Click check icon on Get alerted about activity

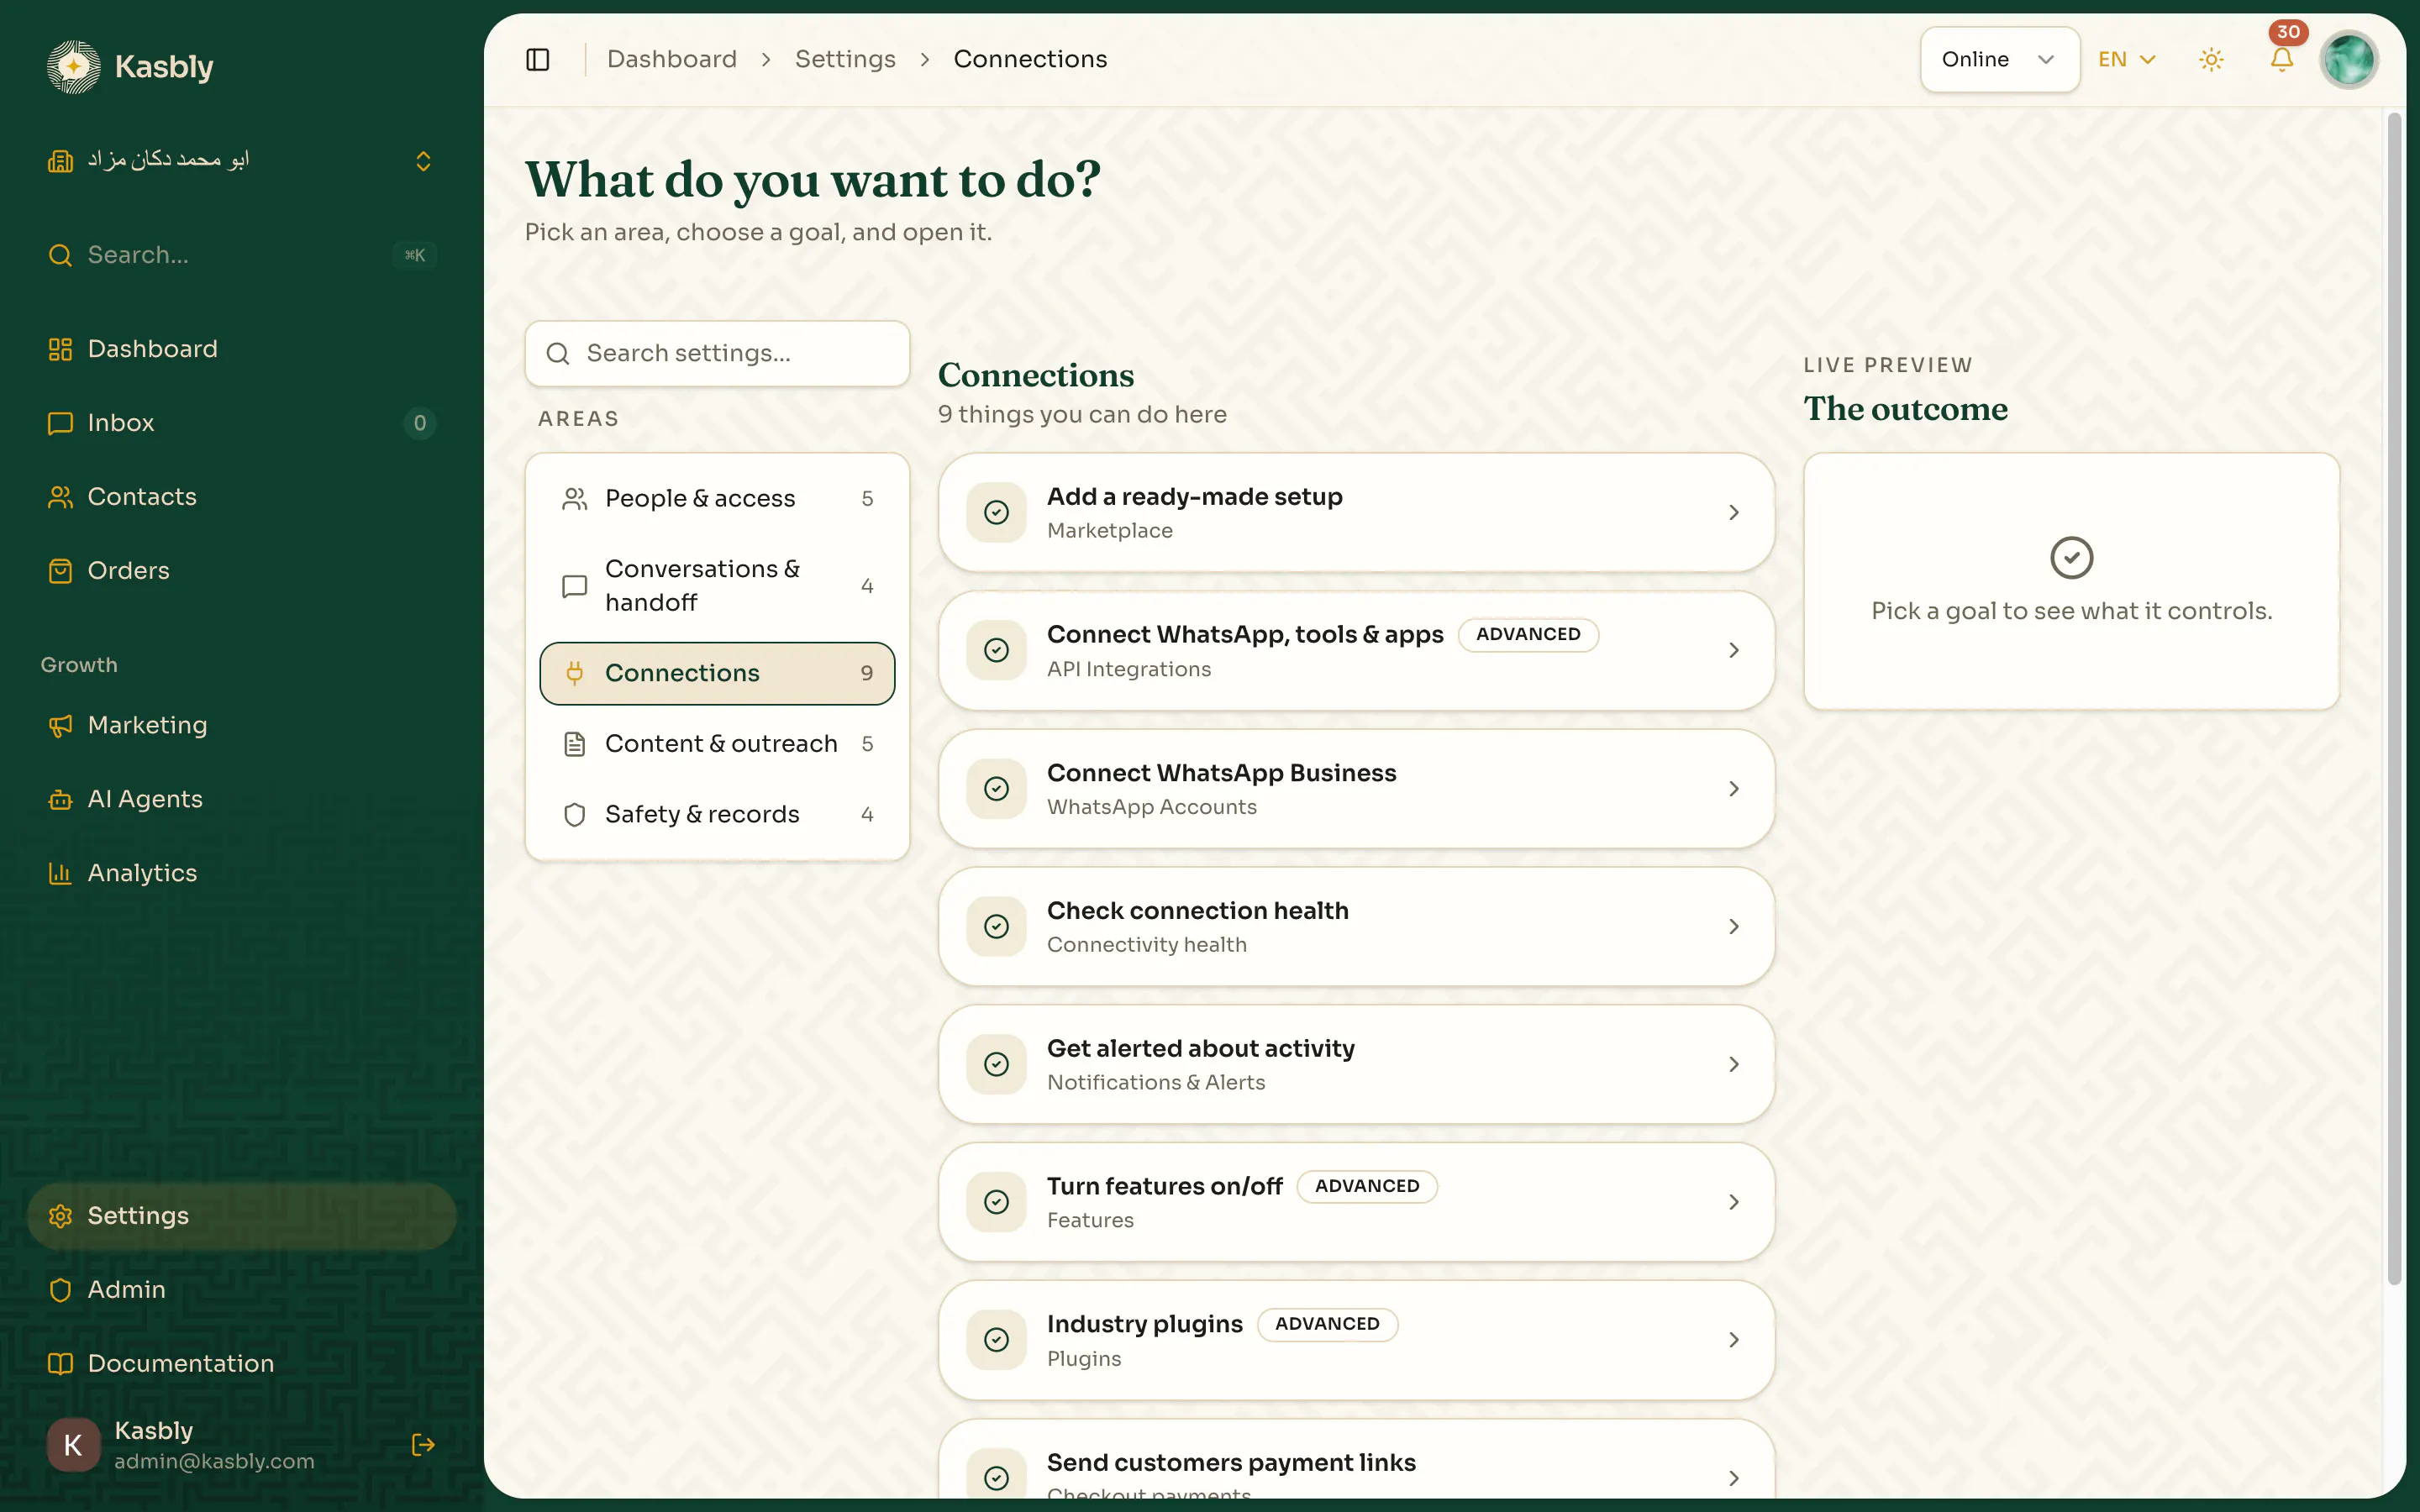pos(996,1064)
